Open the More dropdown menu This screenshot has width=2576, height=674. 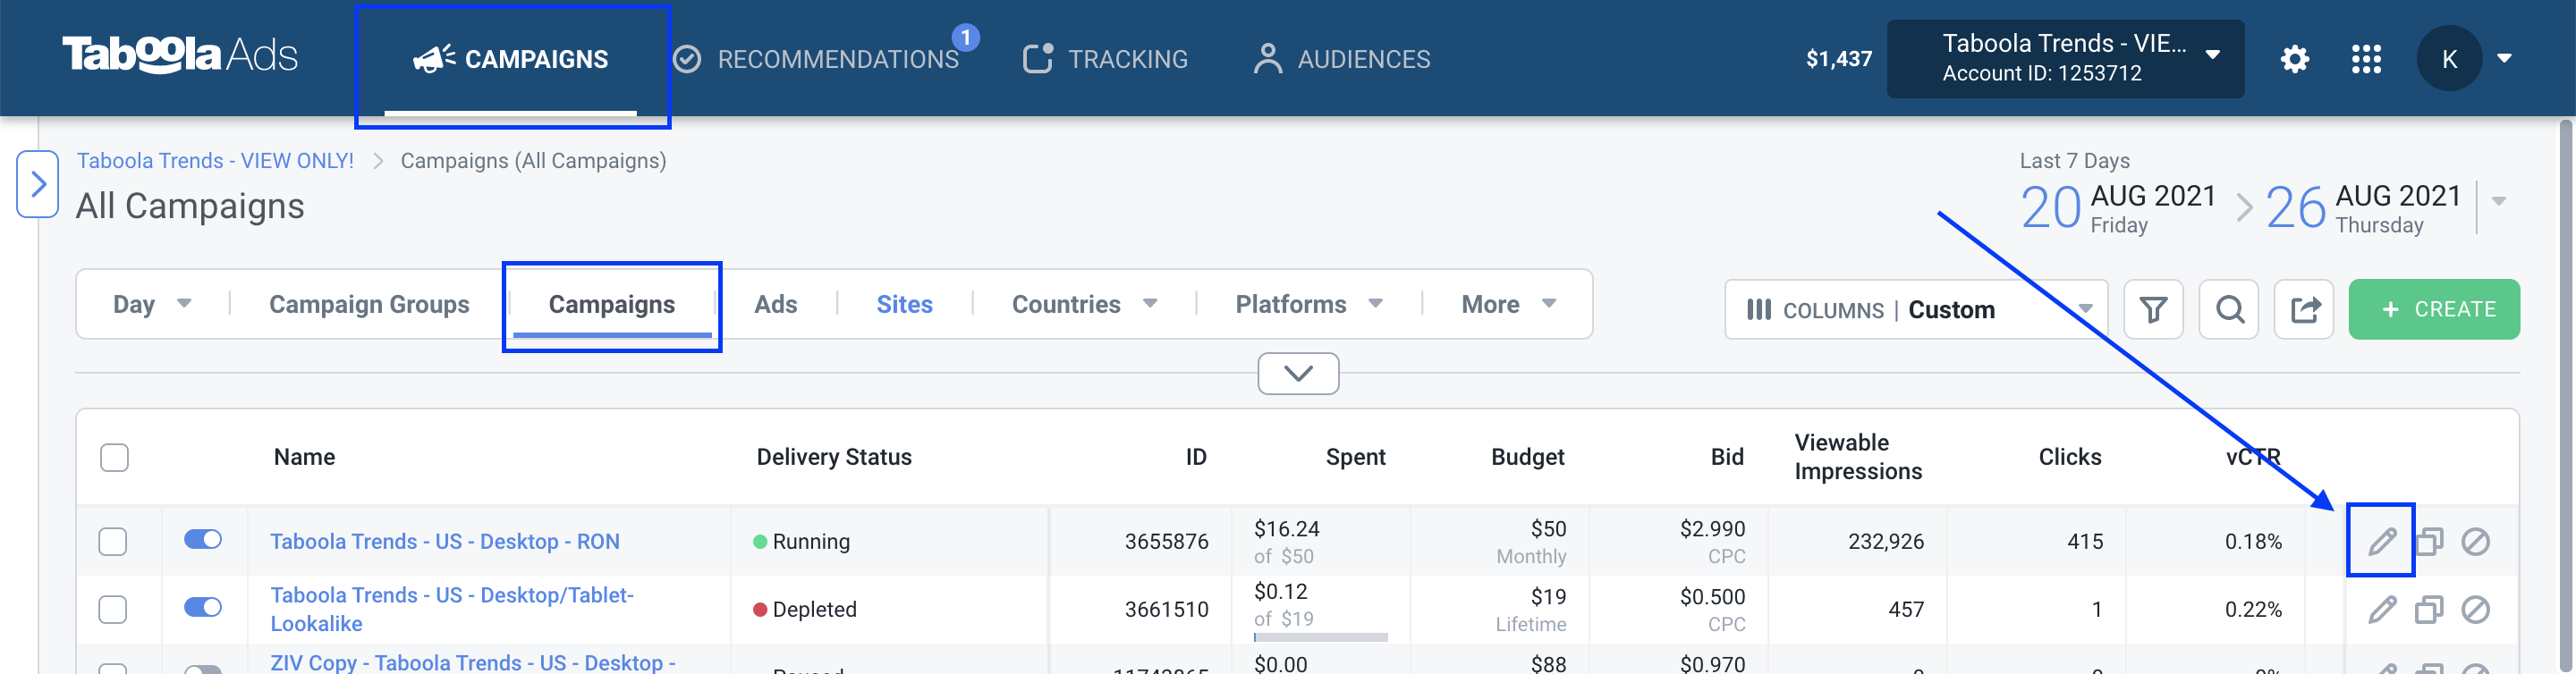tap(1509, 304)
